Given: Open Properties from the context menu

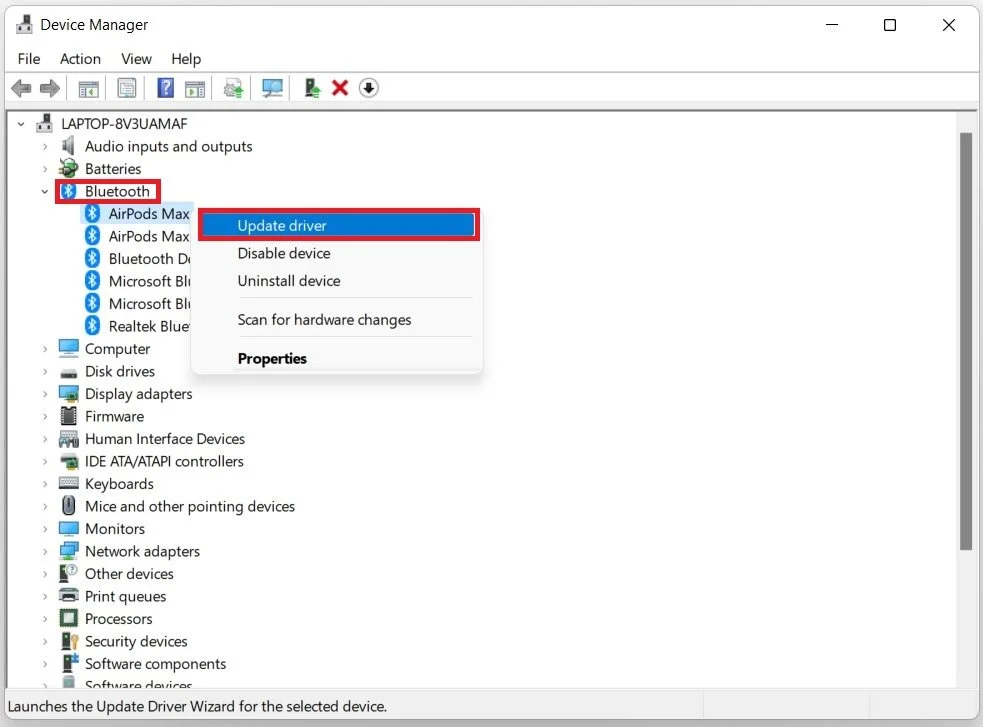Looking at the screenshot, I should [339, 358].
